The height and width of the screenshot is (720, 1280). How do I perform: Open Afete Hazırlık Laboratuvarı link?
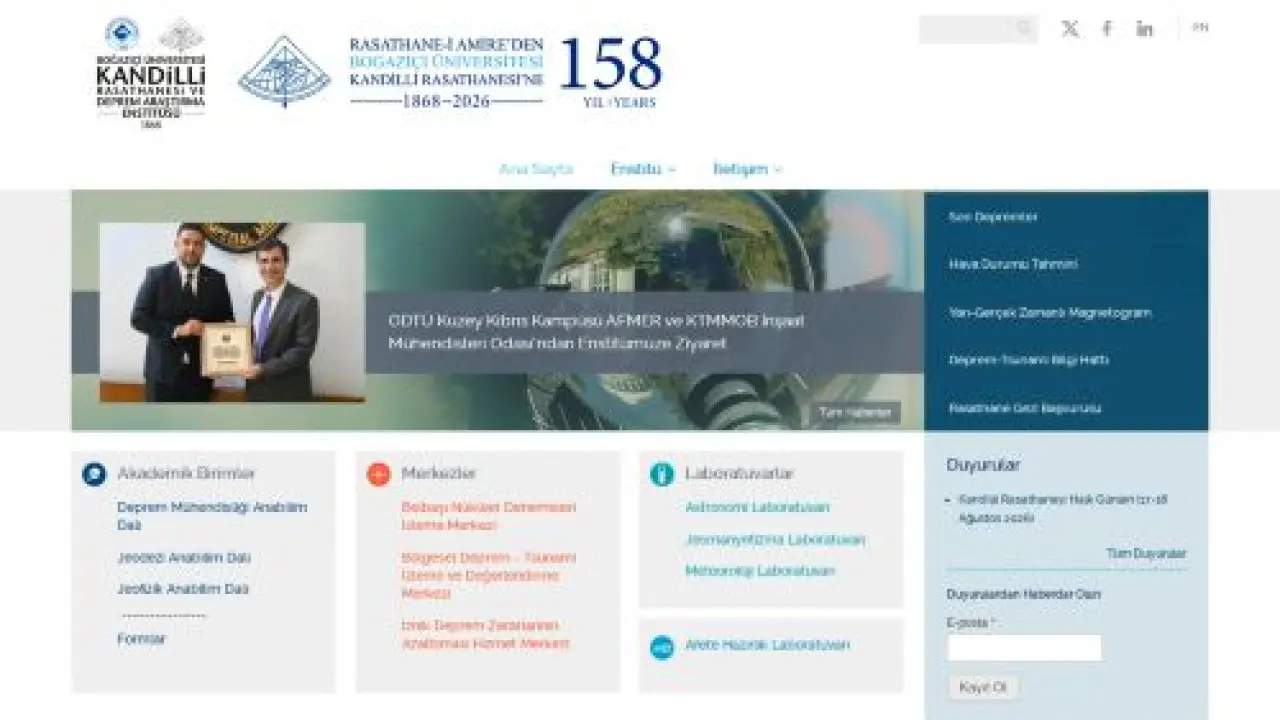pos(767,645)
